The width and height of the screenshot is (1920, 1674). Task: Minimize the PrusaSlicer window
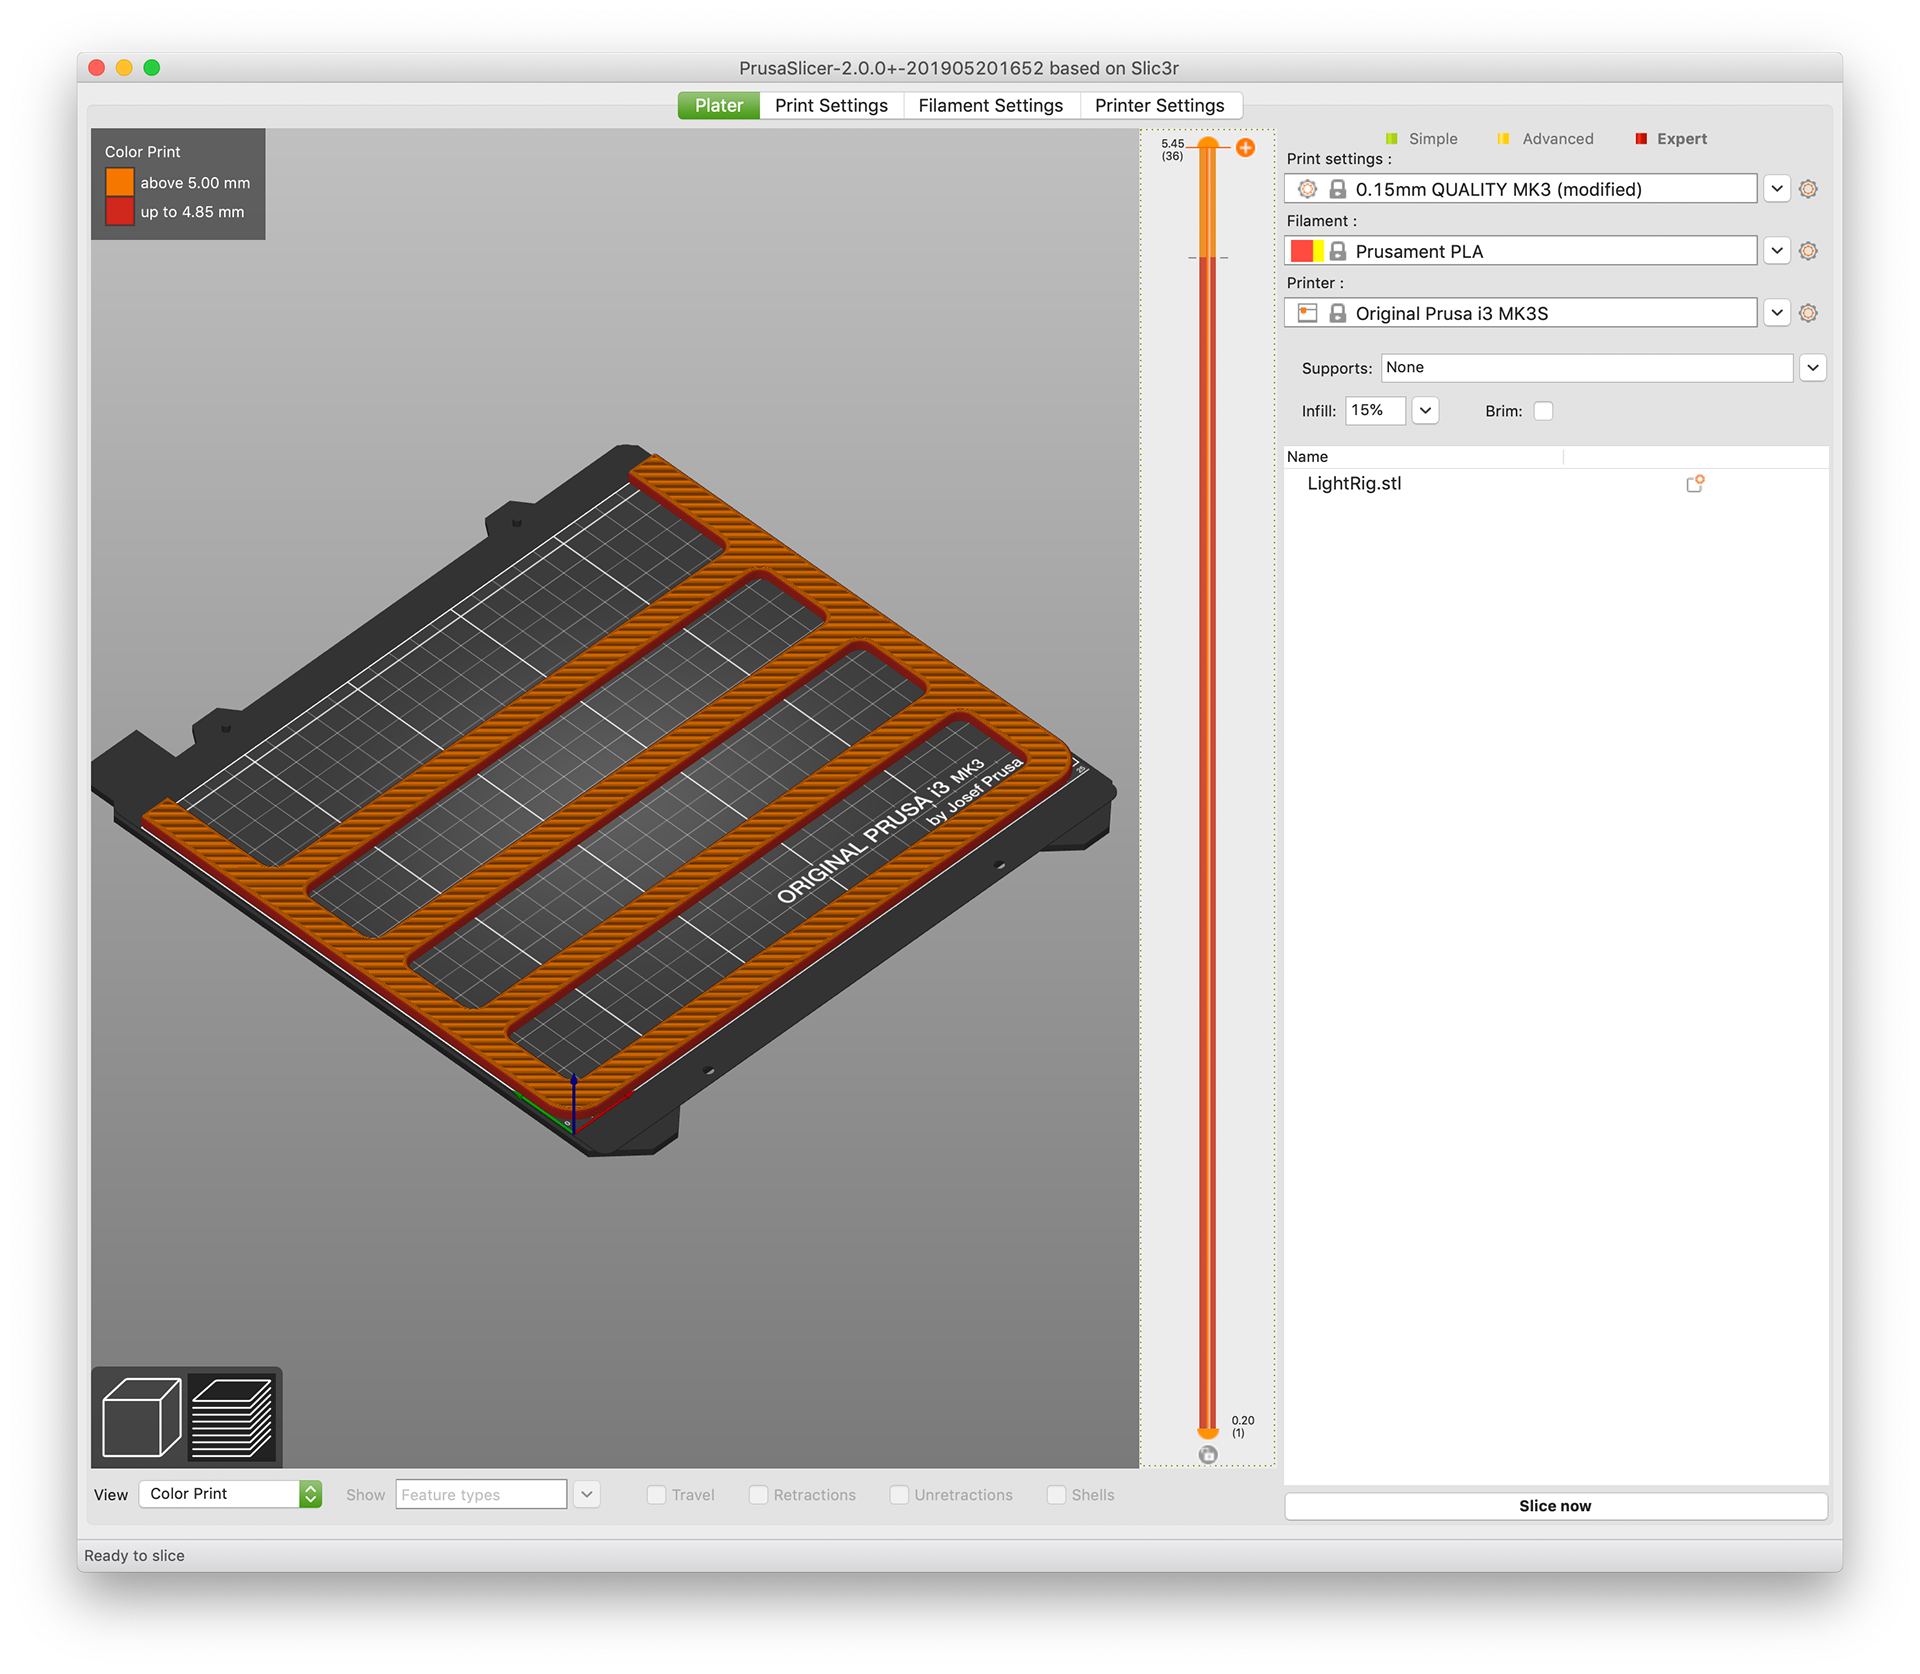point(124,68)
